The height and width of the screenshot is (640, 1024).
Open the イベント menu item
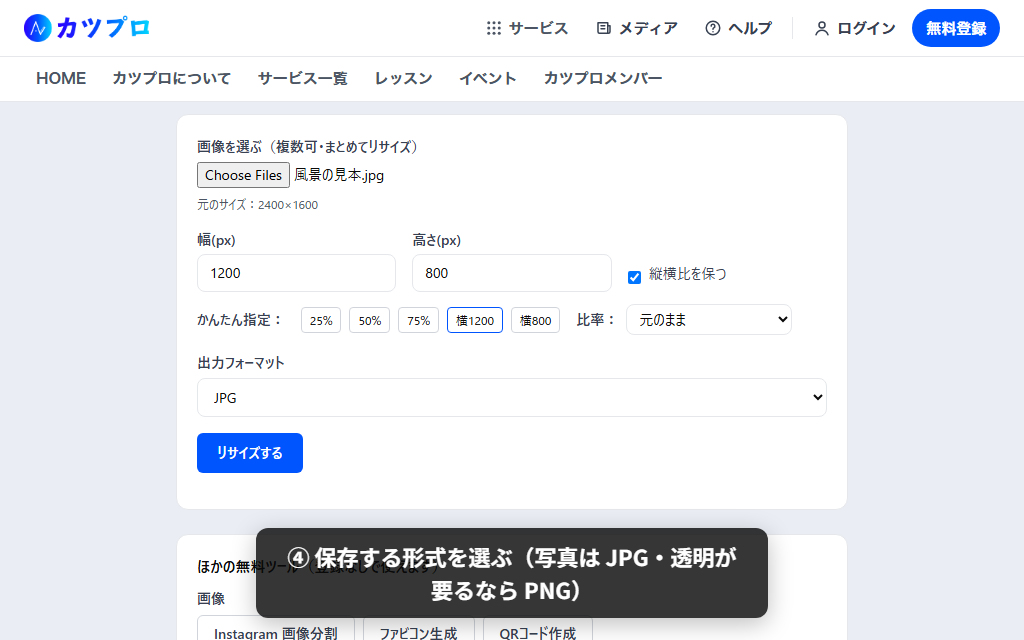point(488,78)
